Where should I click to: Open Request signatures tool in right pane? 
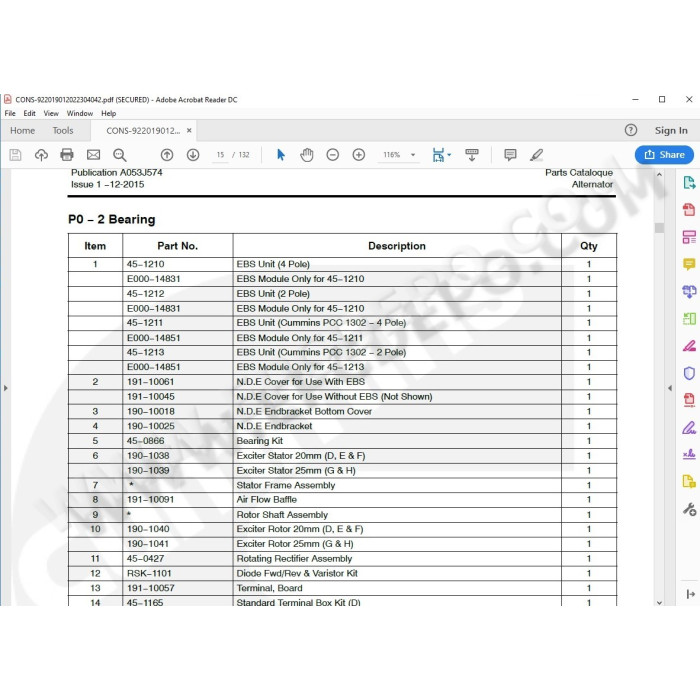[689, 454]
